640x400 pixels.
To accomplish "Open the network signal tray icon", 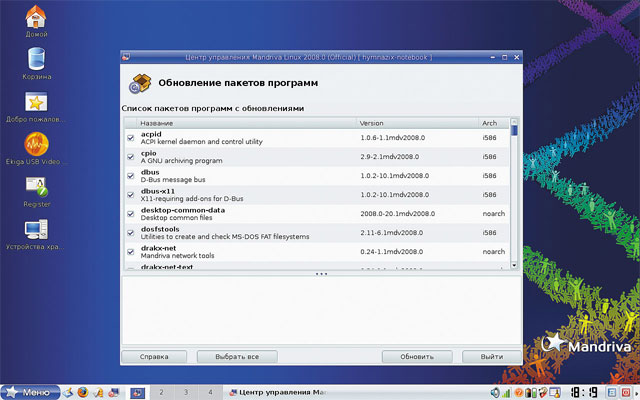I will [506, 393].
